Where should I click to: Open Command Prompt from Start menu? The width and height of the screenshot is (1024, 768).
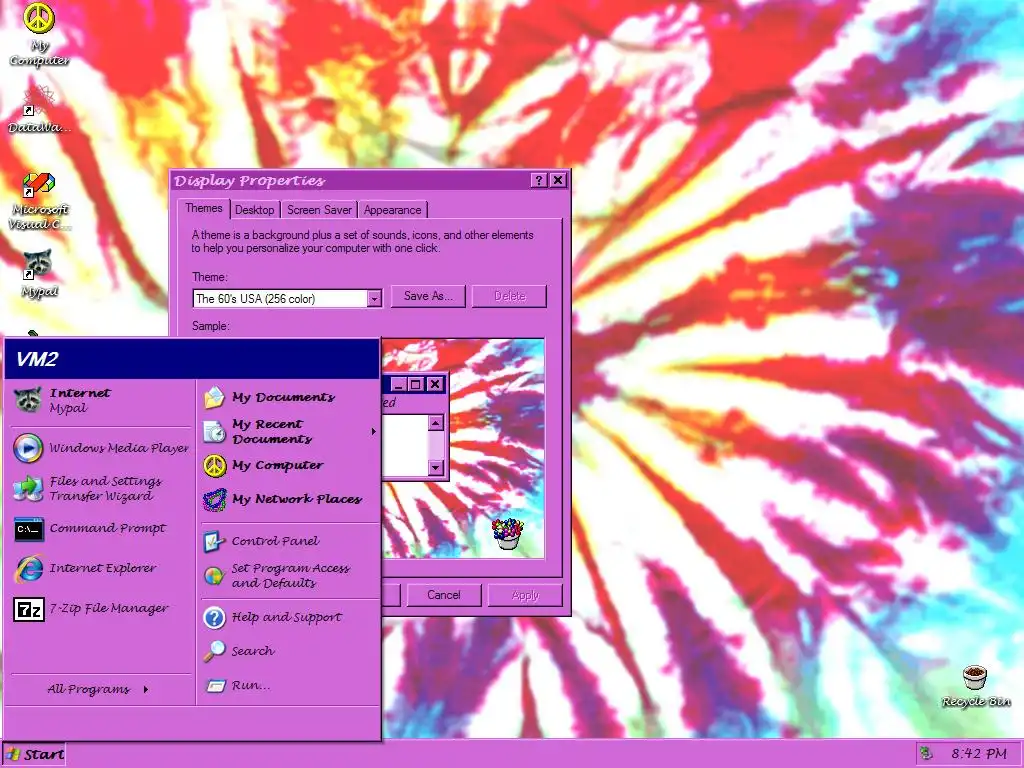pos(99,528)
